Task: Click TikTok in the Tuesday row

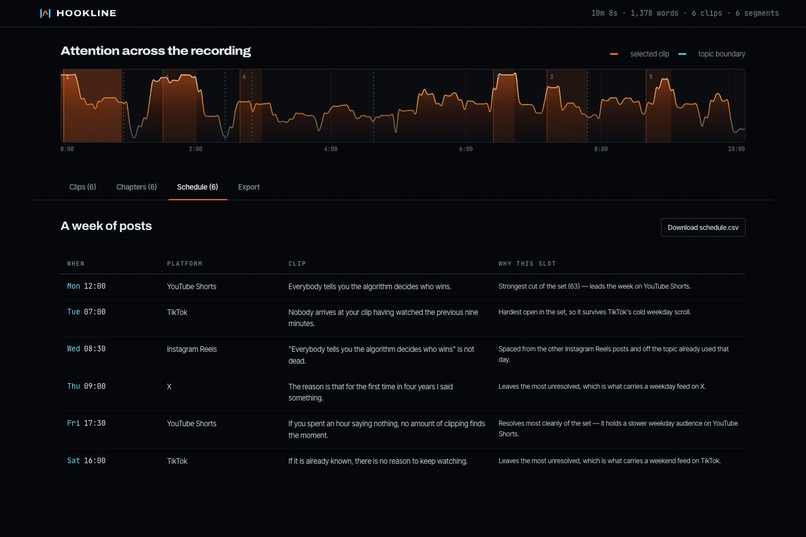Action: pos(177,312)
